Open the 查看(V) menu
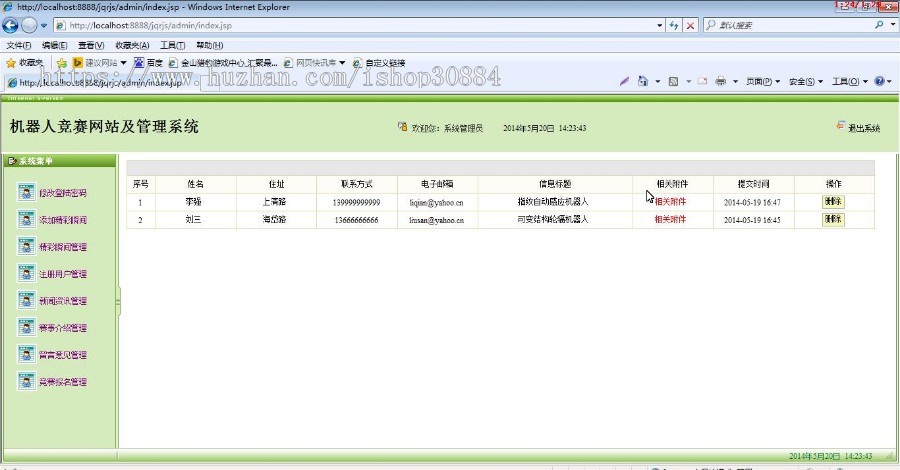This screenshot has width=900, height=470. pyautogui.click(x=91, y=45)
